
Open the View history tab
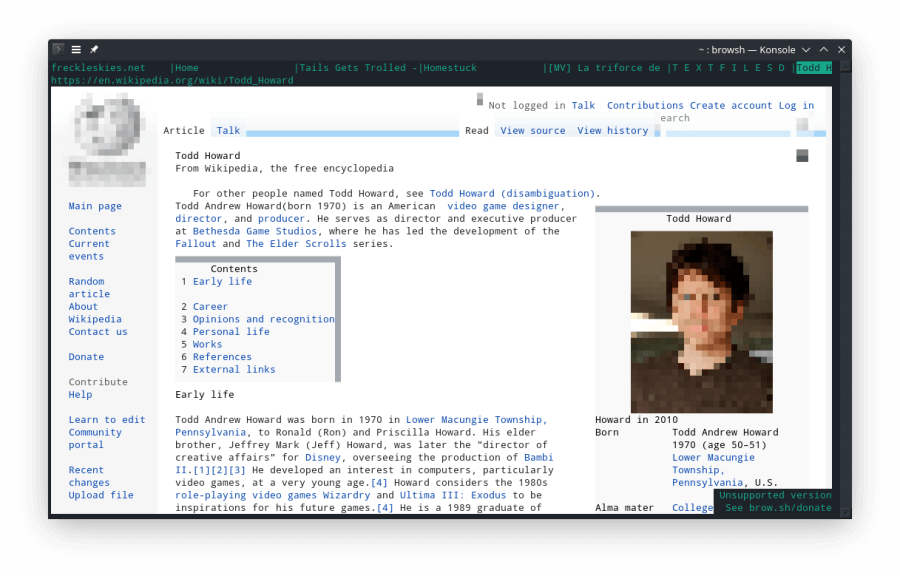[x=612, y=131]
